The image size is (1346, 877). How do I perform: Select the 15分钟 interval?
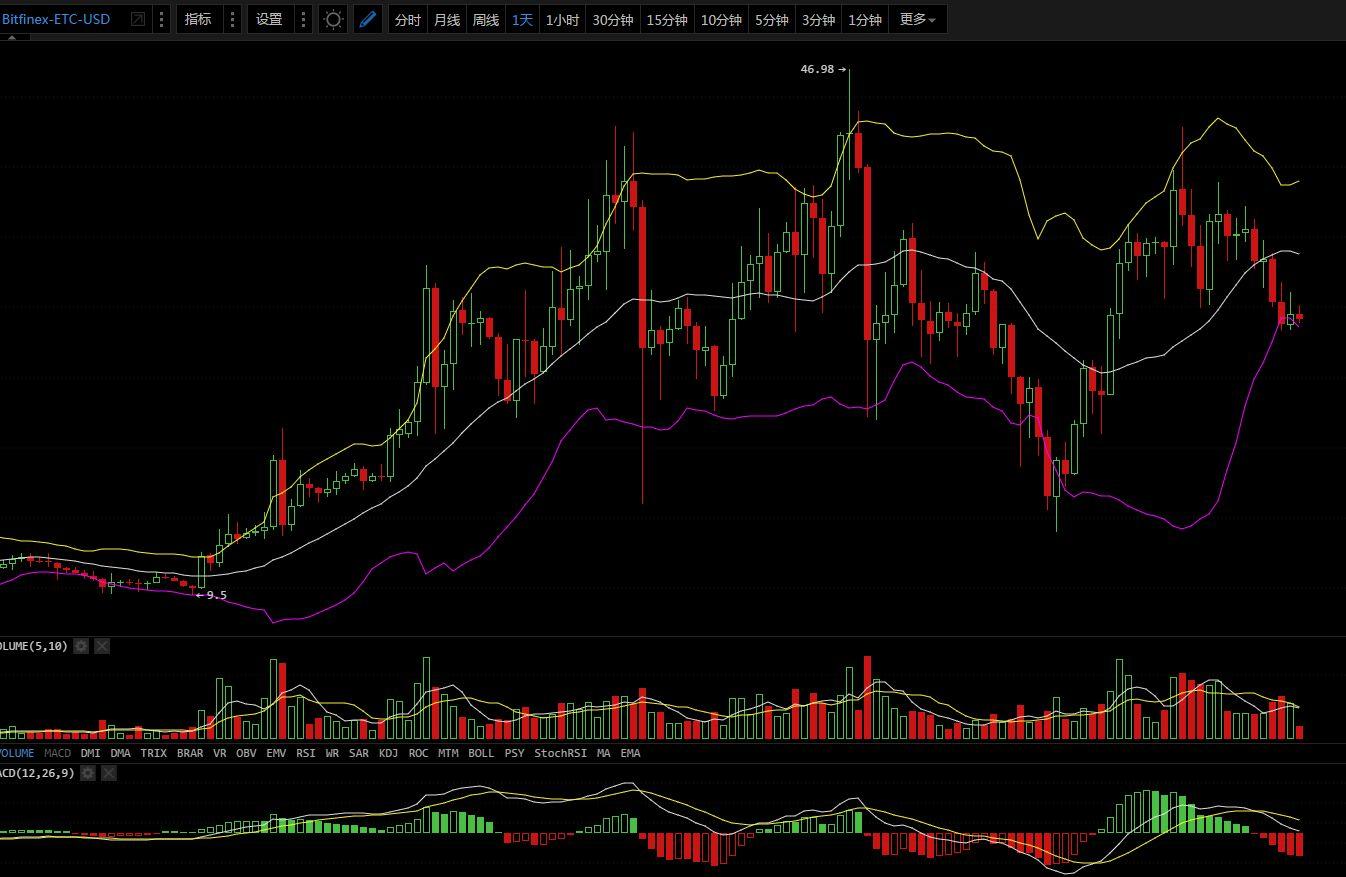(x=667, y=20)
